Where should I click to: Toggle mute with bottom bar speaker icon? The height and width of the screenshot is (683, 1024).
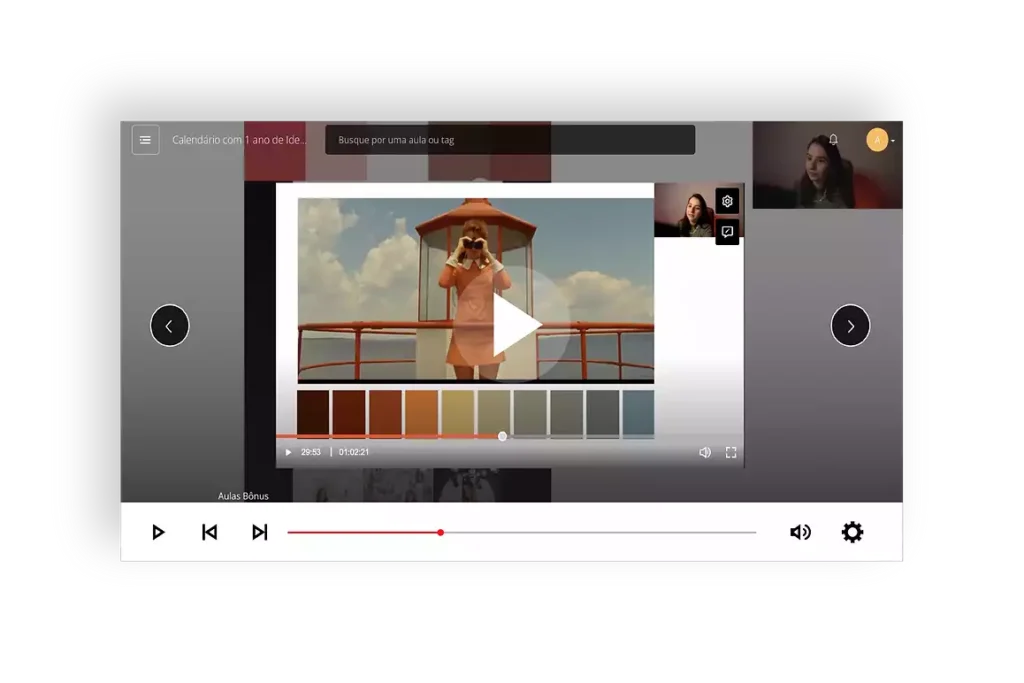tap(800, 532)
